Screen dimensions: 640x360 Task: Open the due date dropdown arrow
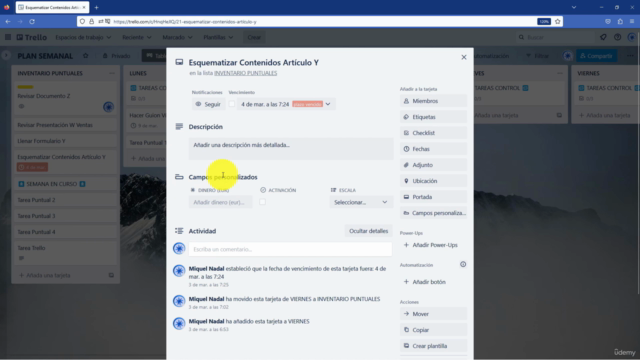point(328,104)
